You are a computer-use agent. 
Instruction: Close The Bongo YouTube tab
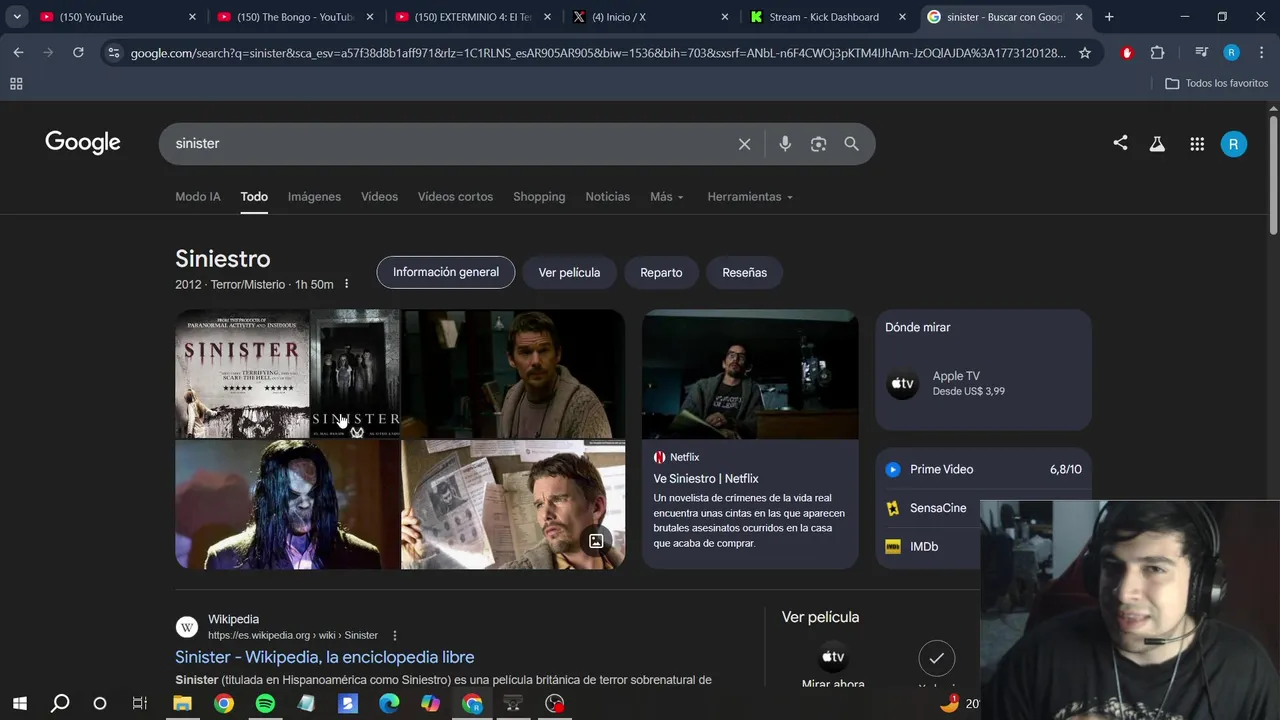click(x=370, y=17)
